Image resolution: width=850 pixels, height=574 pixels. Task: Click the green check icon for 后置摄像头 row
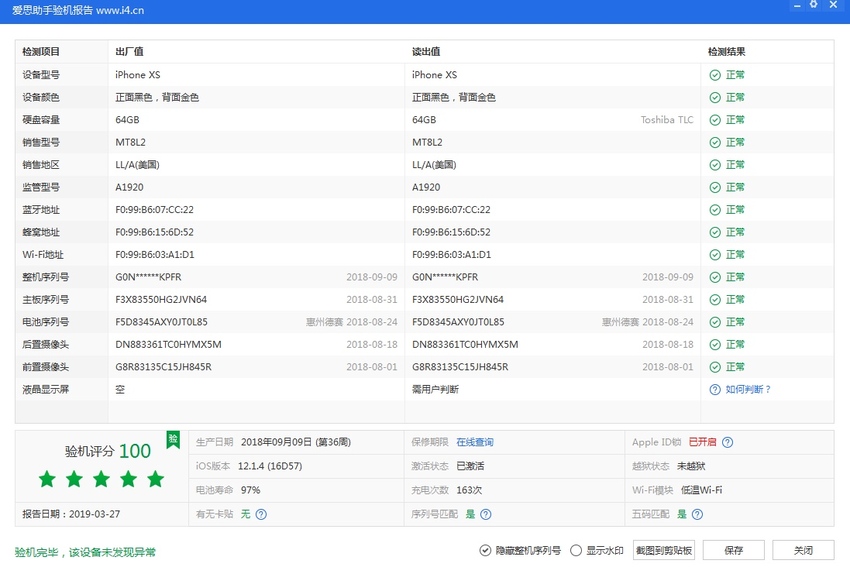[x=715, y=345]
